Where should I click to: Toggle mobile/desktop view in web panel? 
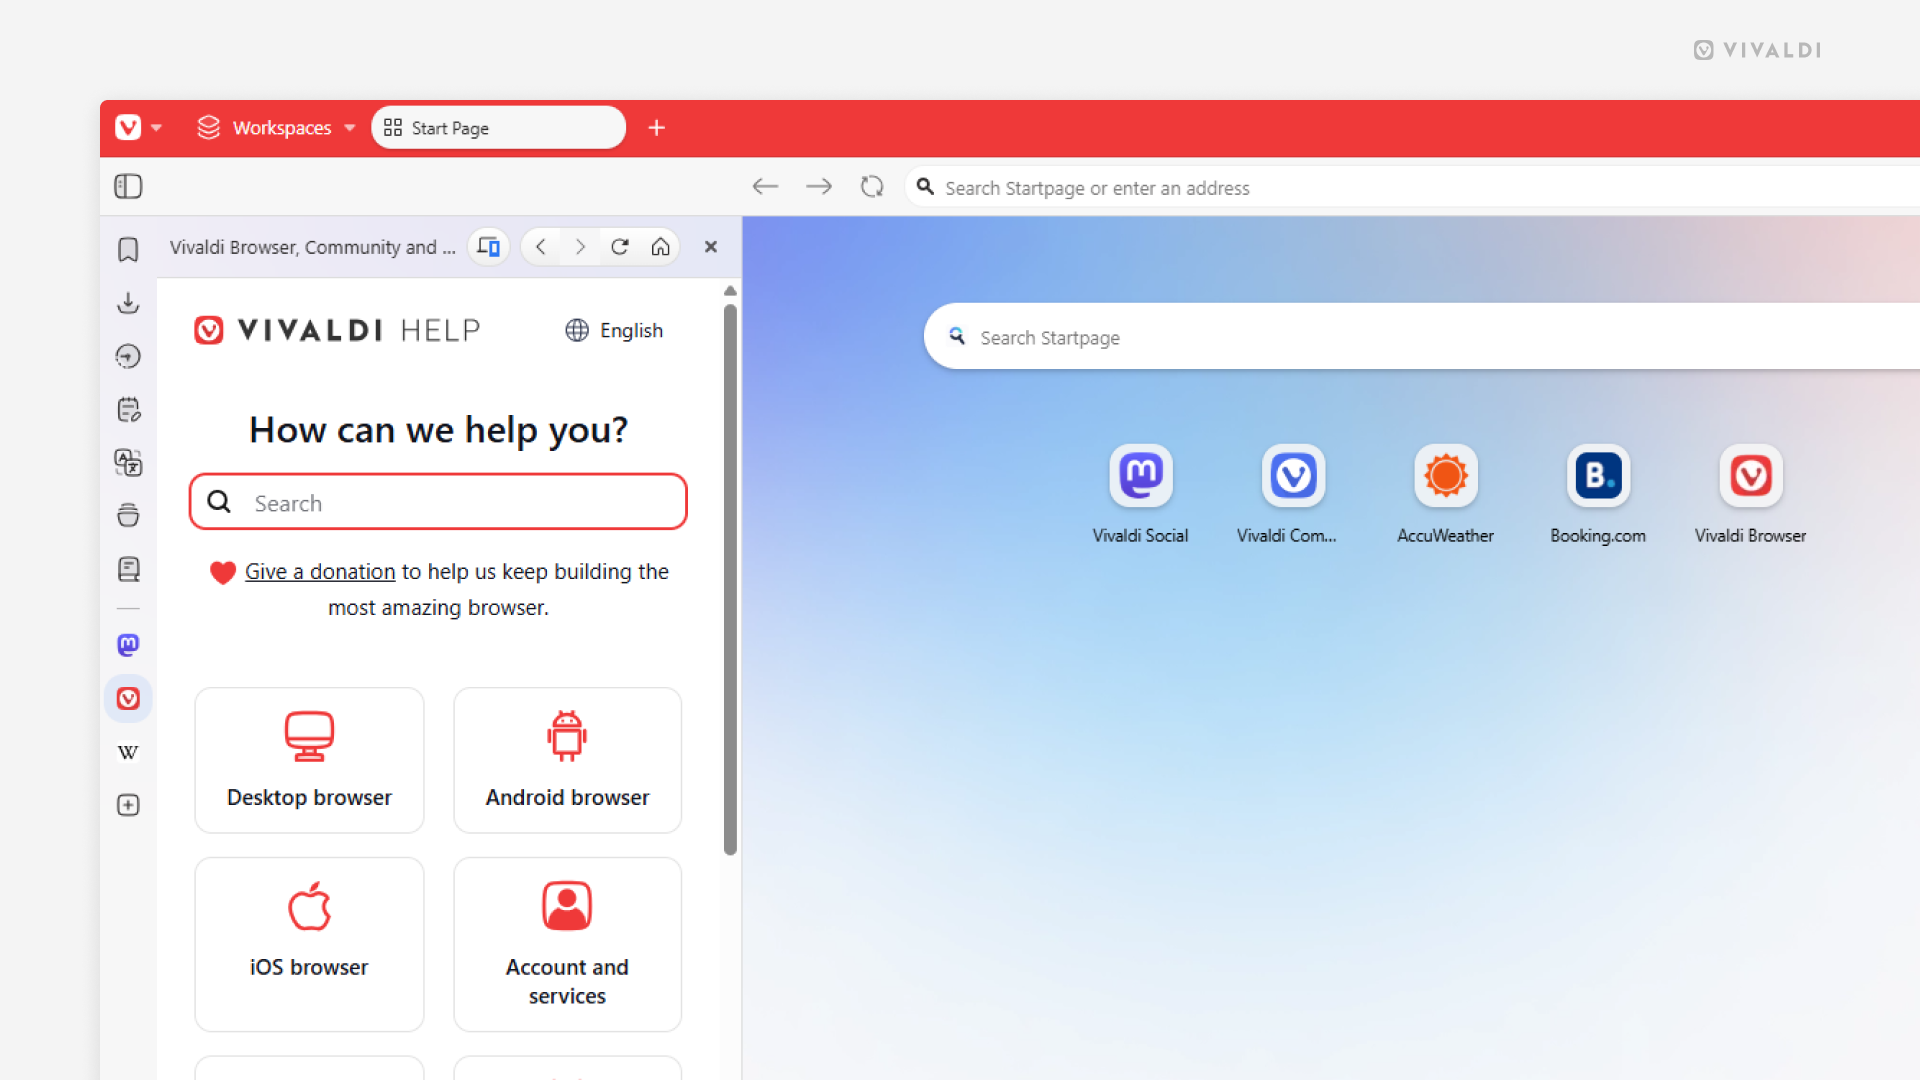click(488, 247)
